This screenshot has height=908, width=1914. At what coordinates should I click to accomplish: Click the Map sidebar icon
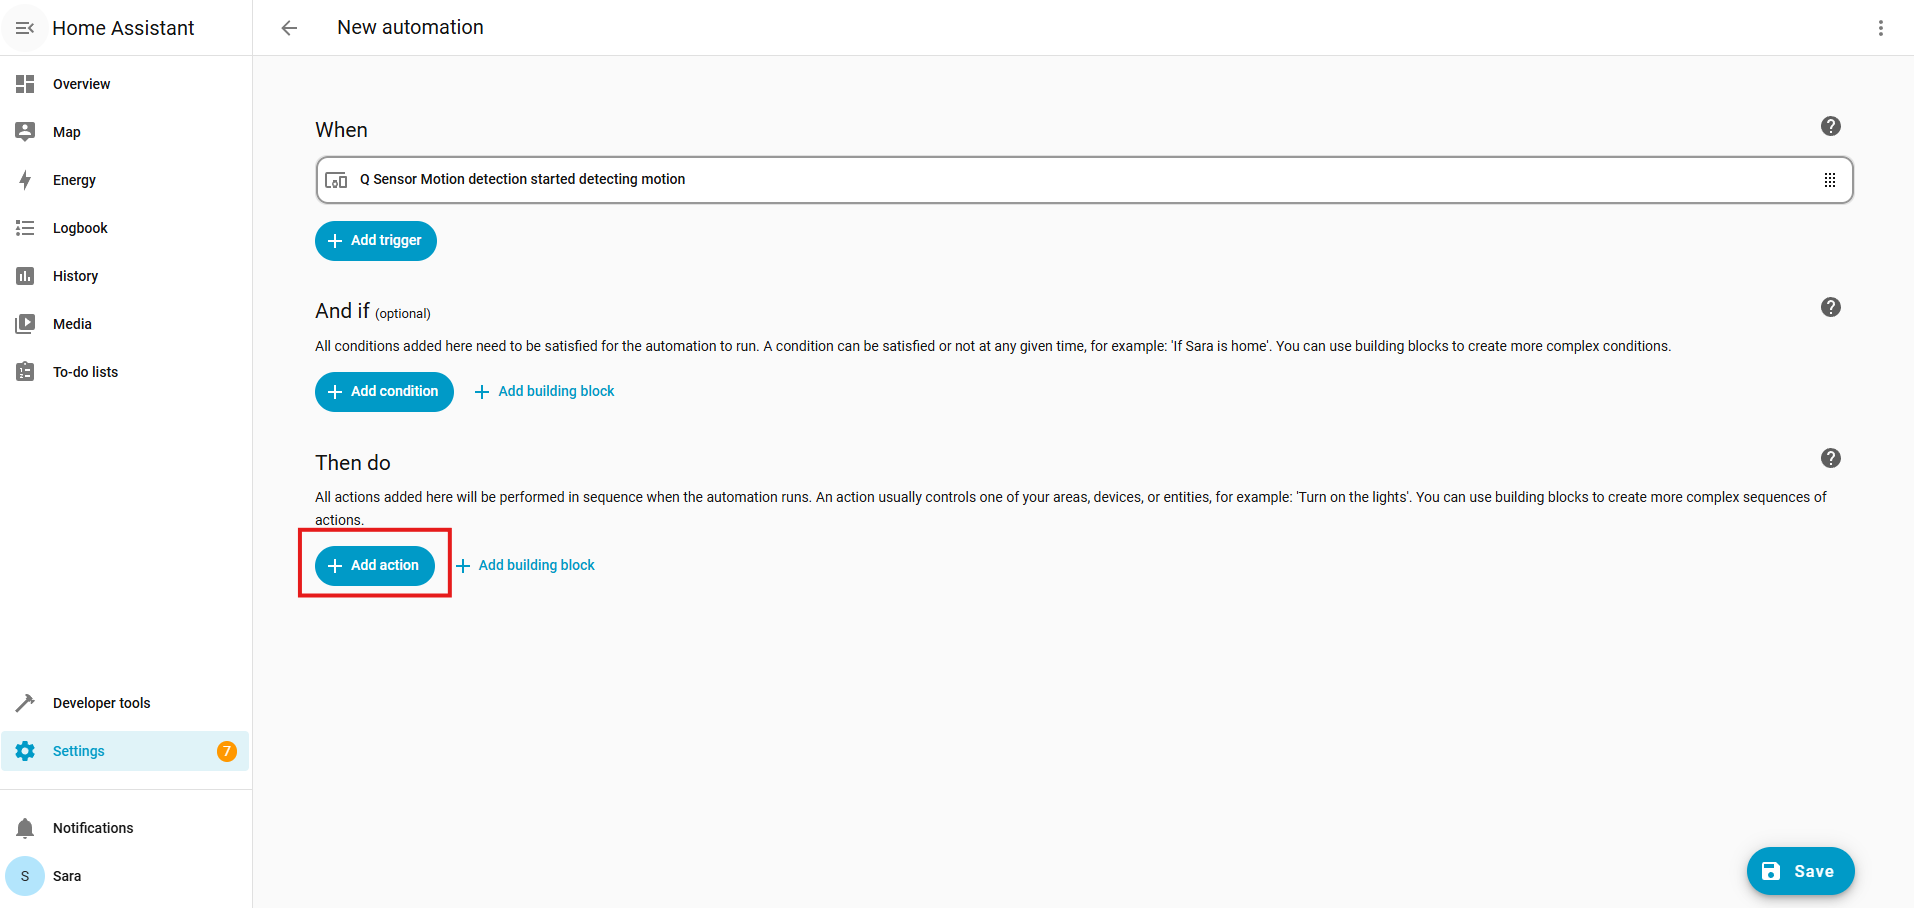coord(25,132)
